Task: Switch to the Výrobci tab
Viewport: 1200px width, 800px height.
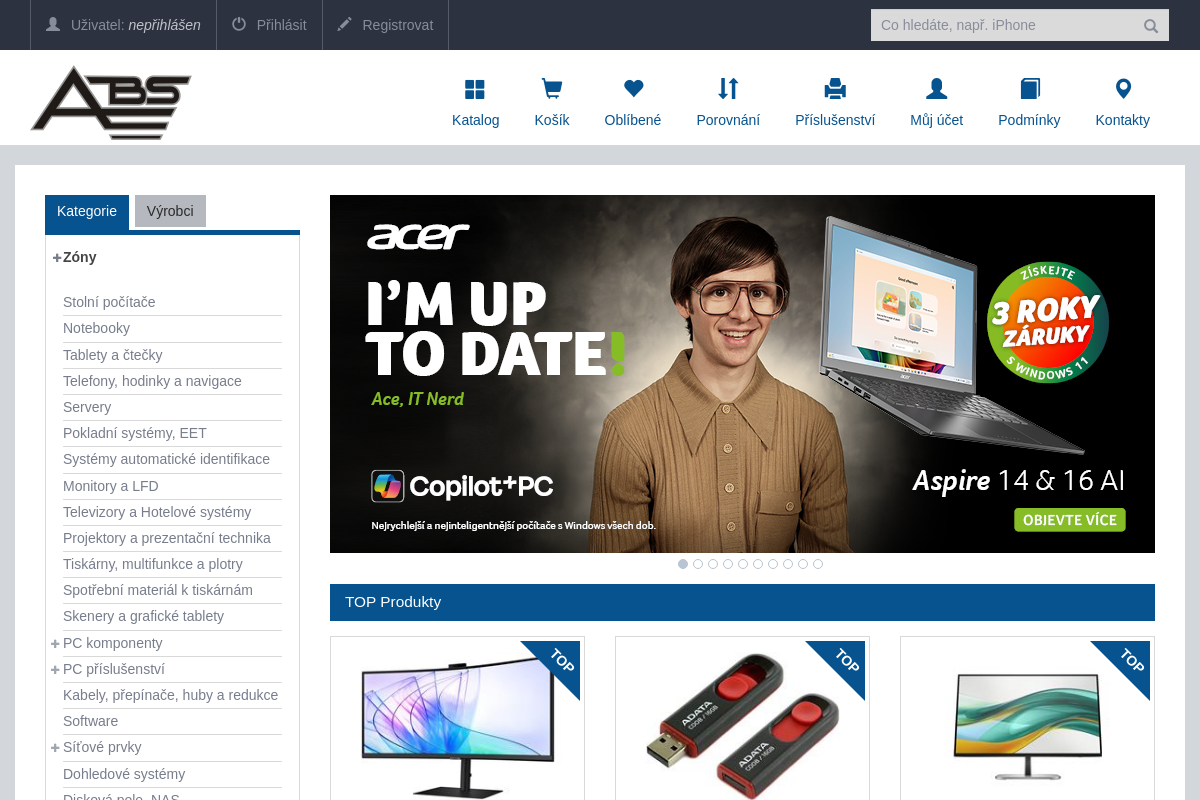Action: pyautogui.click(x=170, y=211)
